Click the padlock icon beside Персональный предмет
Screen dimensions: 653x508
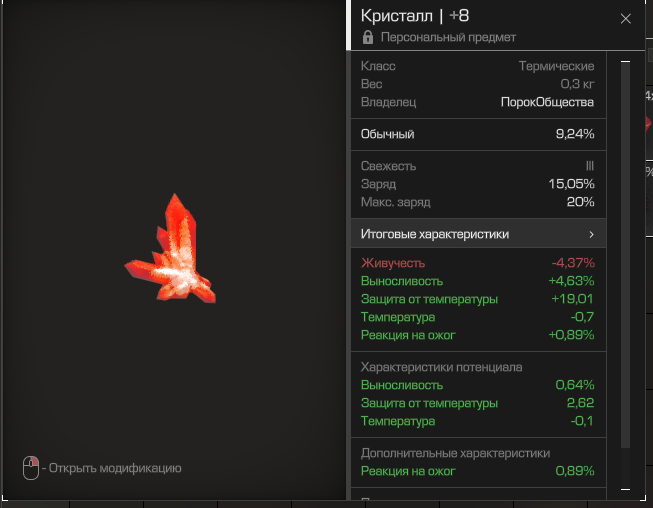pyautogui.click(x=367, y=37)
